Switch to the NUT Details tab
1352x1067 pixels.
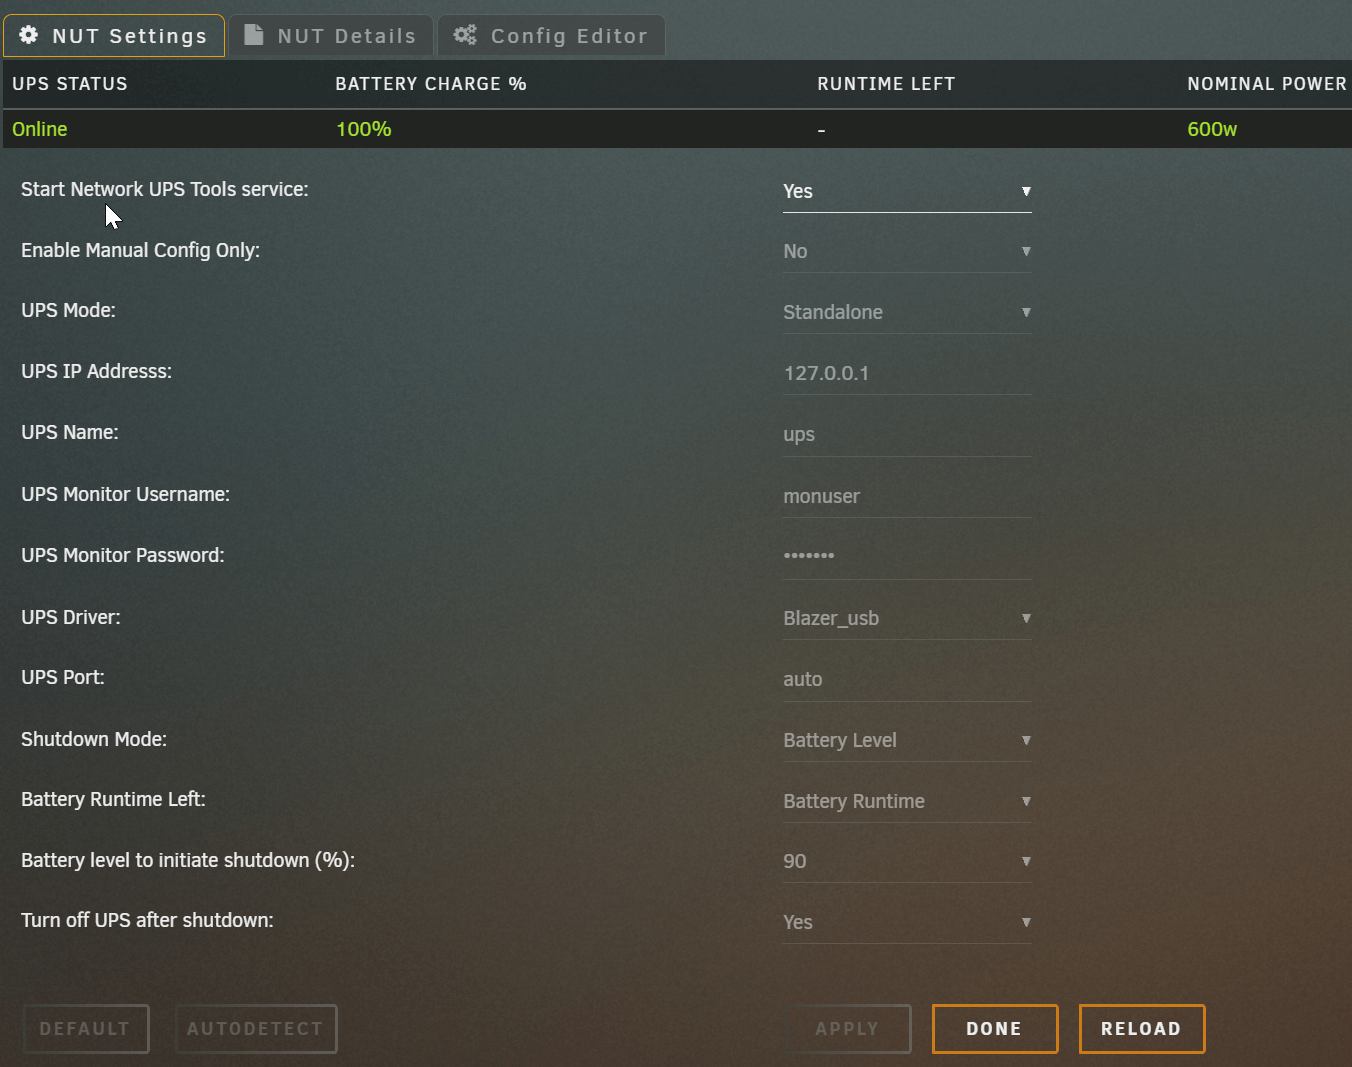point(331,36)
